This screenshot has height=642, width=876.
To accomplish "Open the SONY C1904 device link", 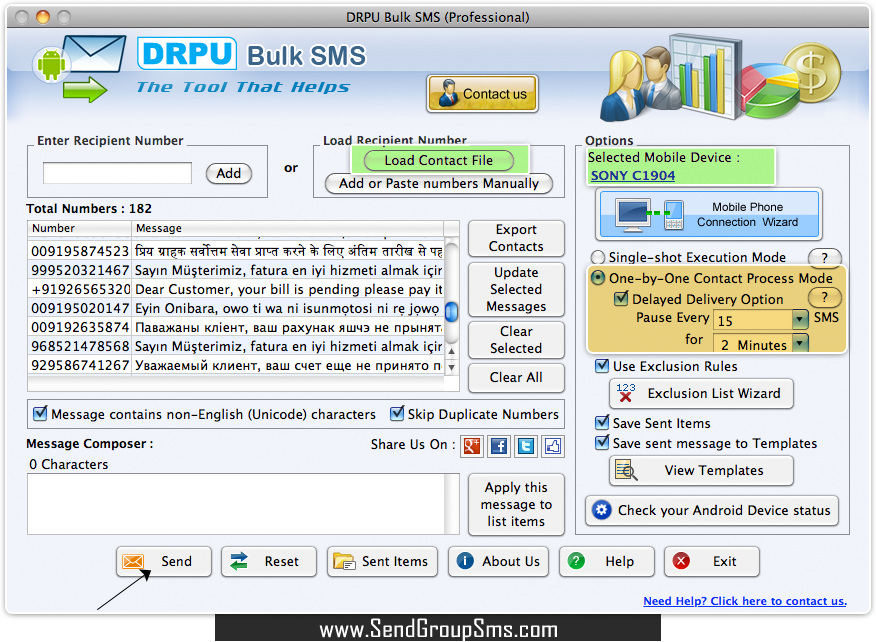I will (632, 175).
